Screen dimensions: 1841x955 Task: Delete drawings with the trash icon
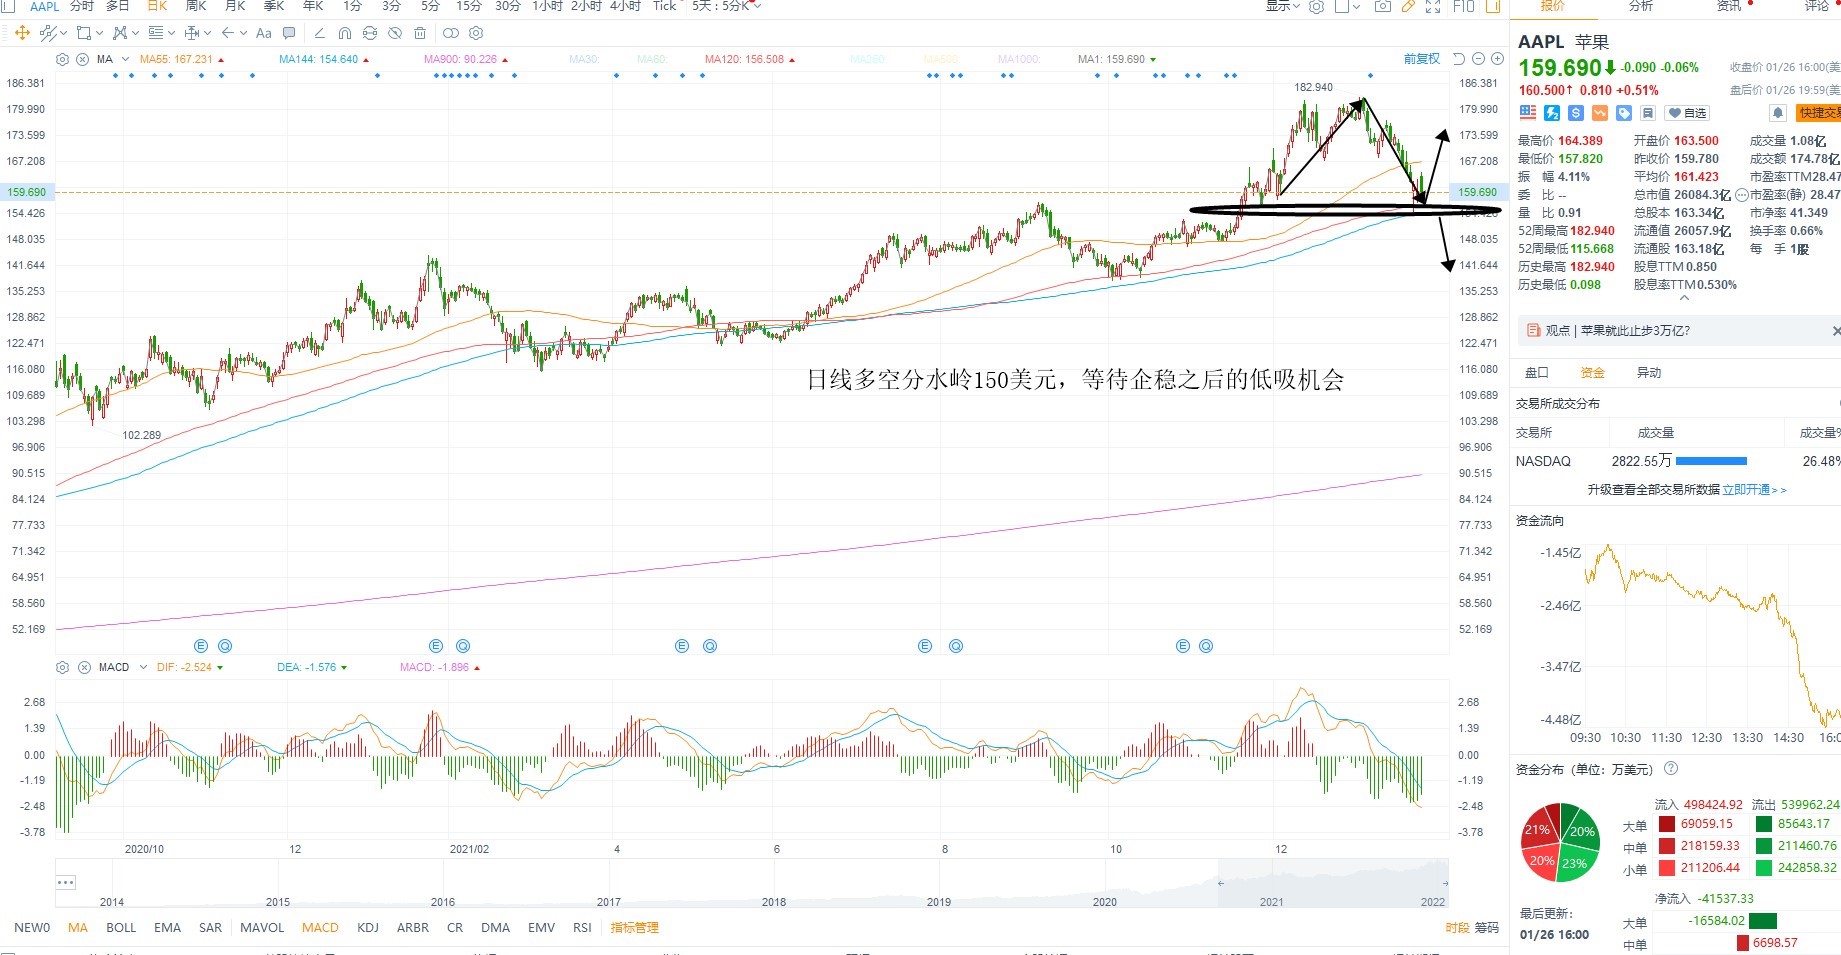pyautogui.click(x=420, y=33)
